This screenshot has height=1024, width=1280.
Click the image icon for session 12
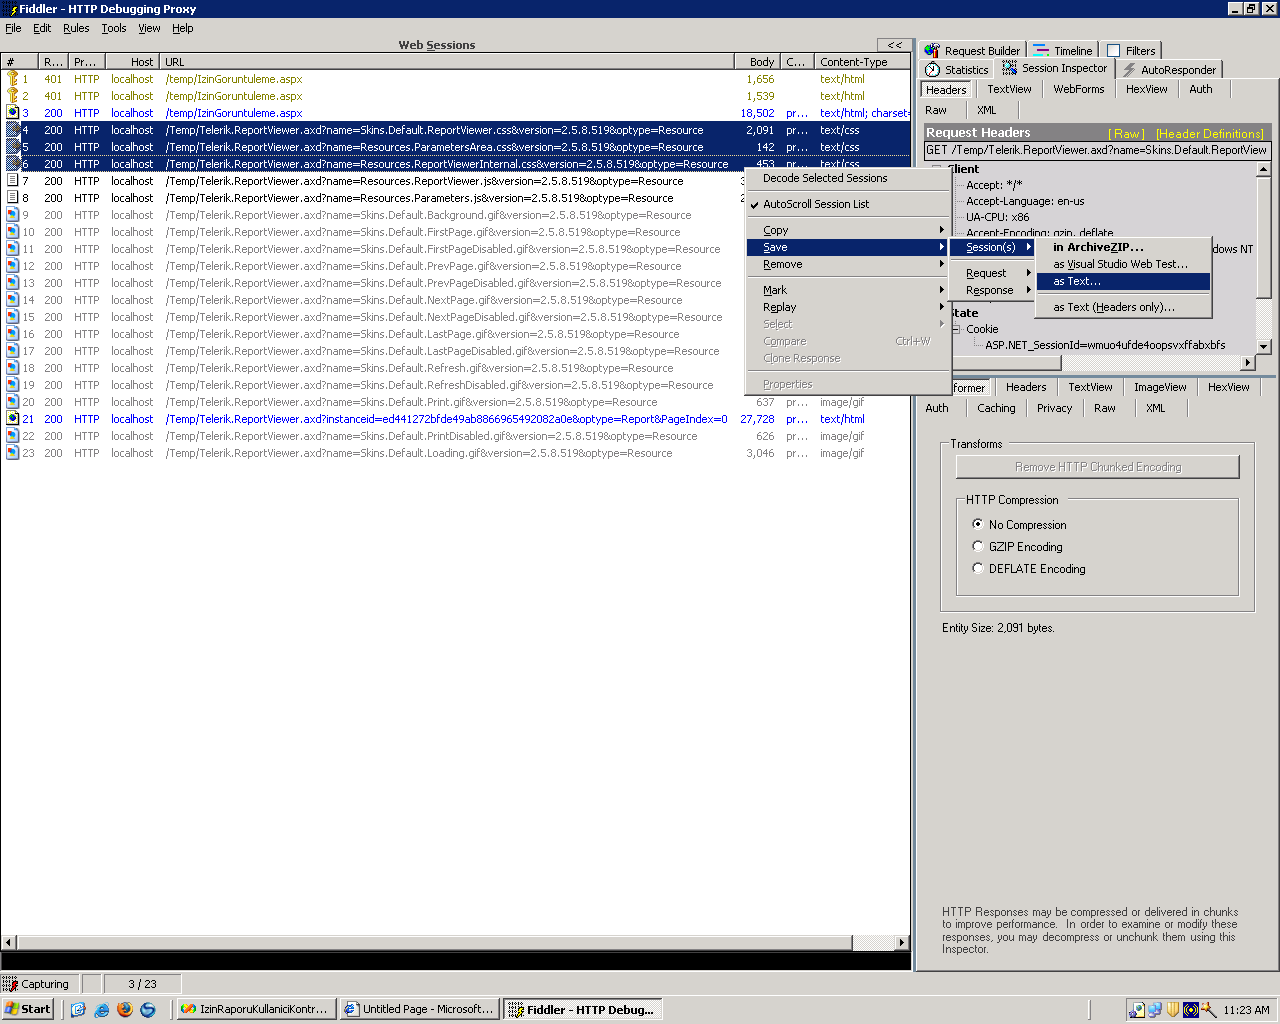point(13,266)
